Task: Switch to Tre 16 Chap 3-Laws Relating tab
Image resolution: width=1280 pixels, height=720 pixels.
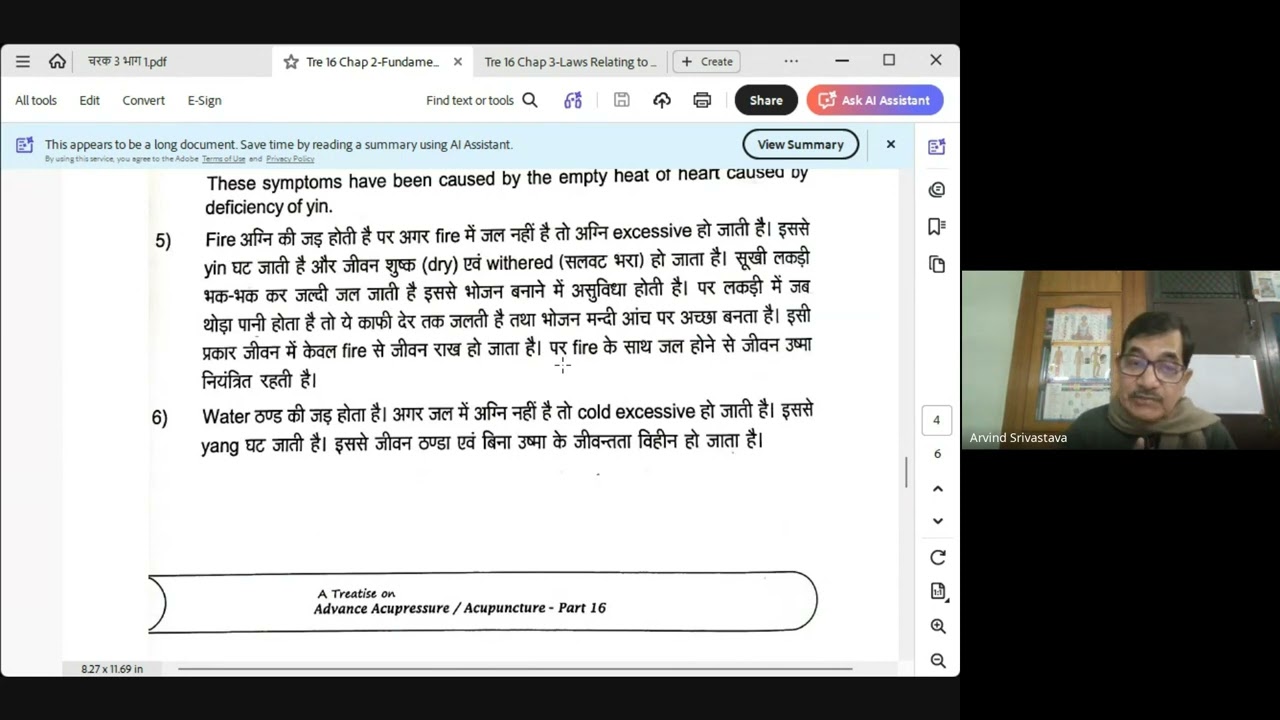Action: coord(570,61)
